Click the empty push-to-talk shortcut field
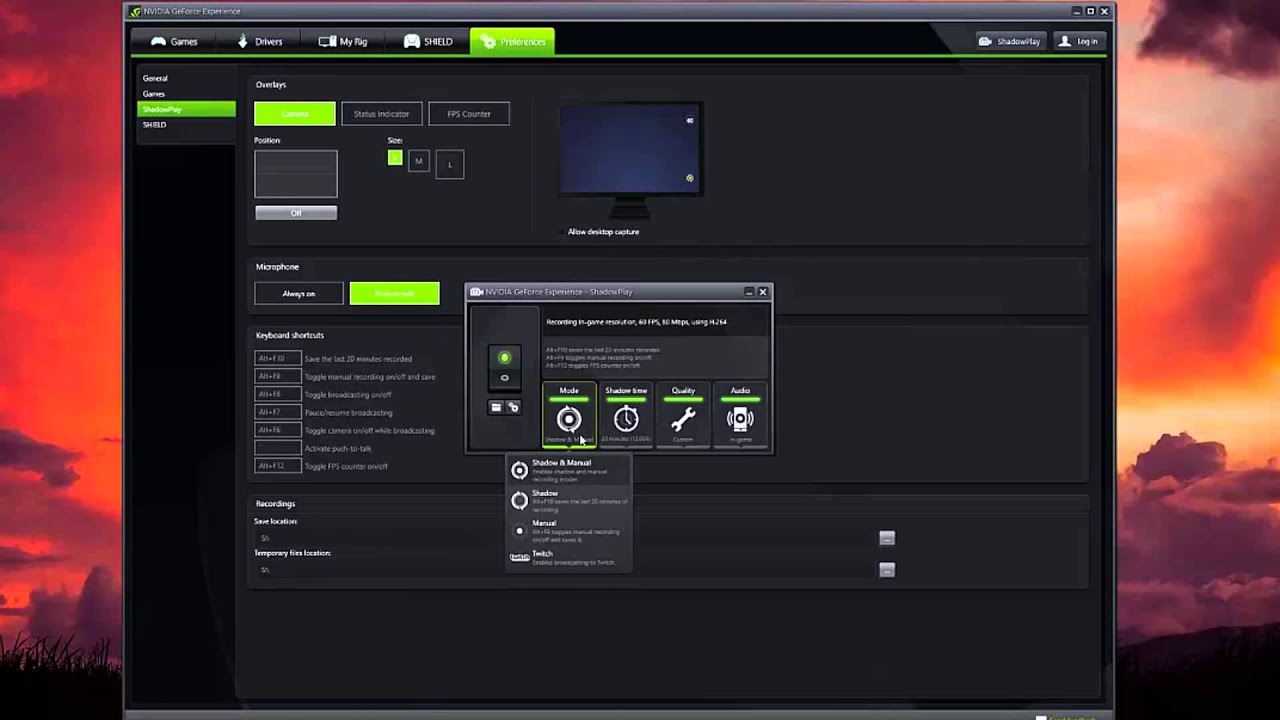Viewport: 1280px width, 720px height. (277, 448)
